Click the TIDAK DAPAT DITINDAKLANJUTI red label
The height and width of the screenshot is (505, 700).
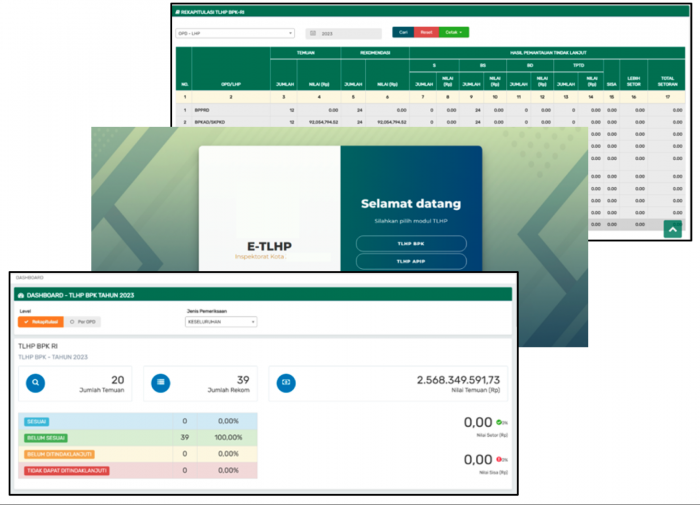65,470
